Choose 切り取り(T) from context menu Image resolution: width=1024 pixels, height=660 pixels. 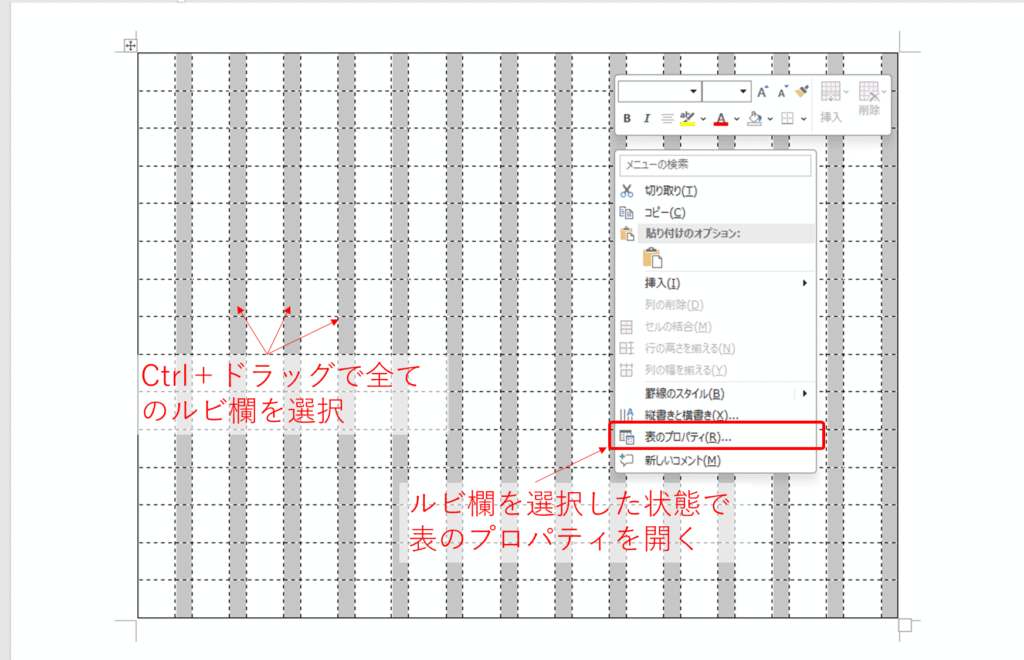tap(716, 191)
